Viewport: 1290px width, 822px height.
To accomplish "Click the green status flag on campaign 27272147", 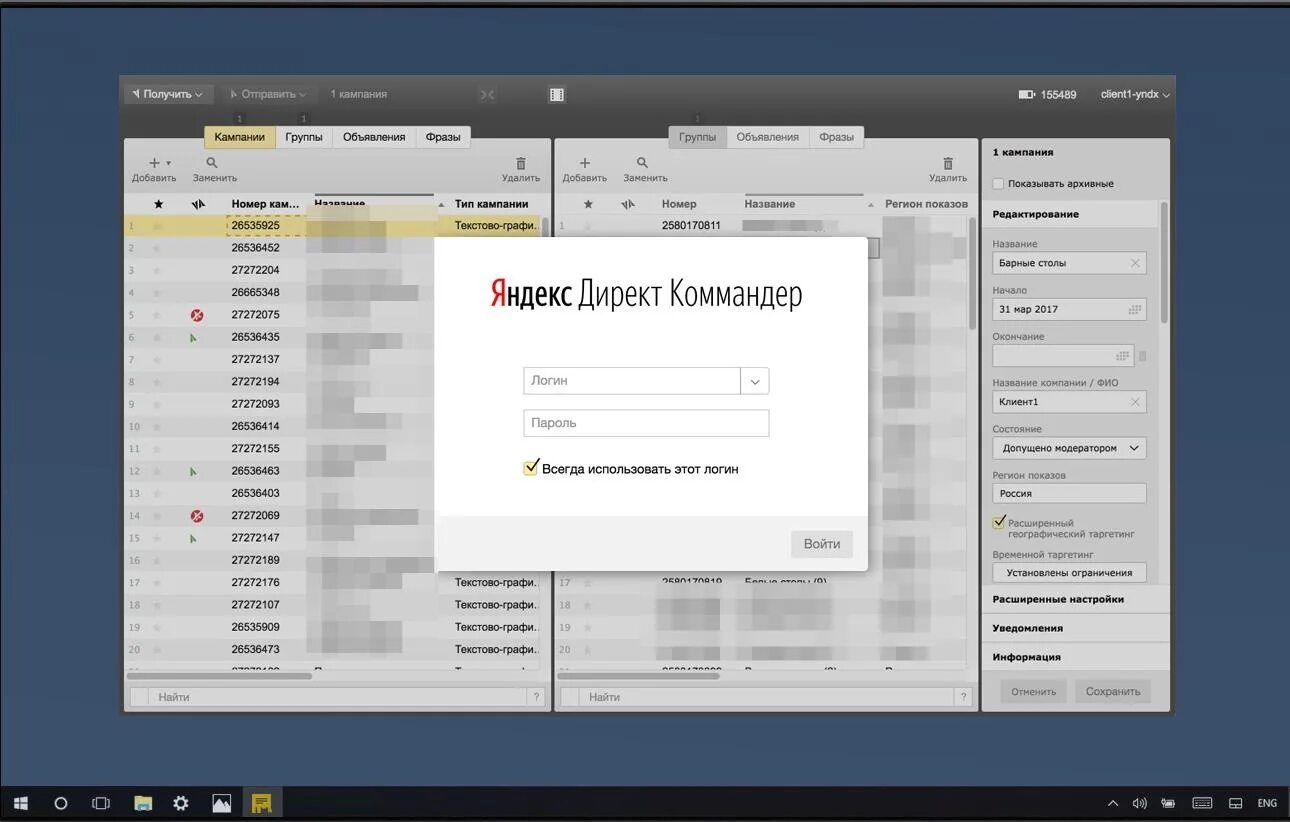I will [x=193, y=538].
